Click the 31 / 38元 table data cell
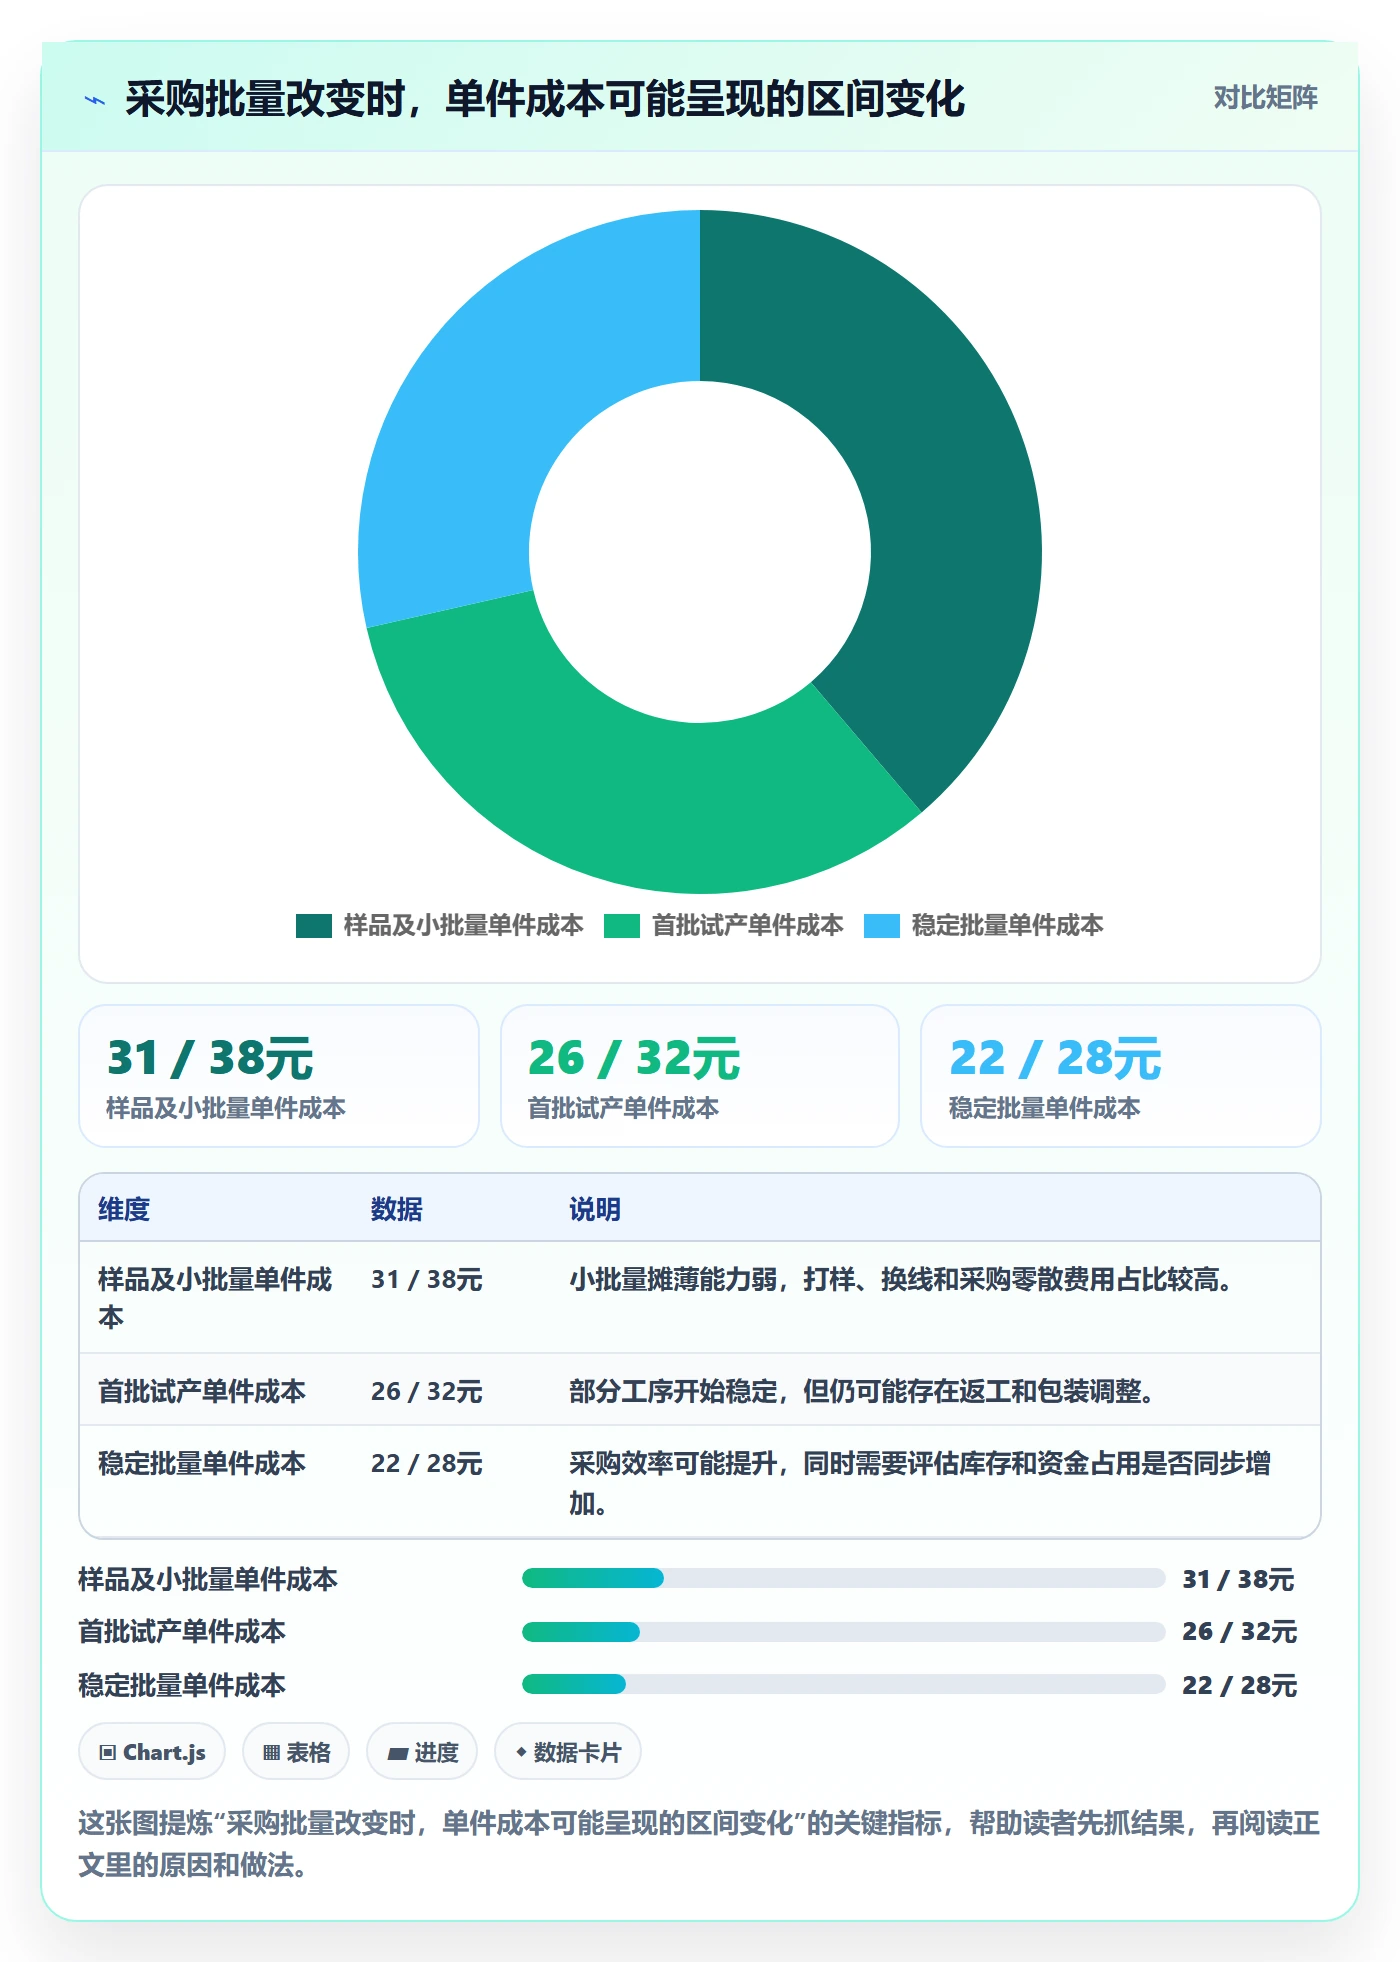Screen dimensions: 1400x1962 coord(452,1298)
